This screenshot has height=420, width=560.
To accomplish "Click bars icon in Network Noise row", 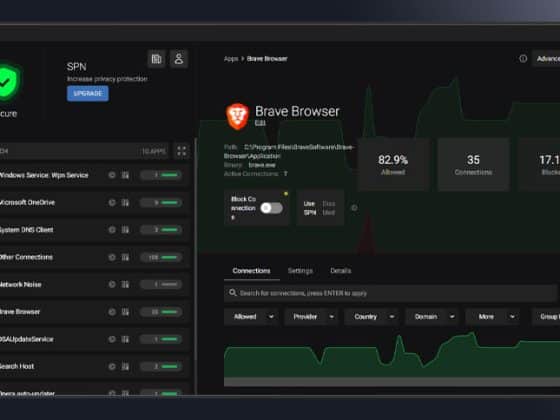I will click(125, 284).
